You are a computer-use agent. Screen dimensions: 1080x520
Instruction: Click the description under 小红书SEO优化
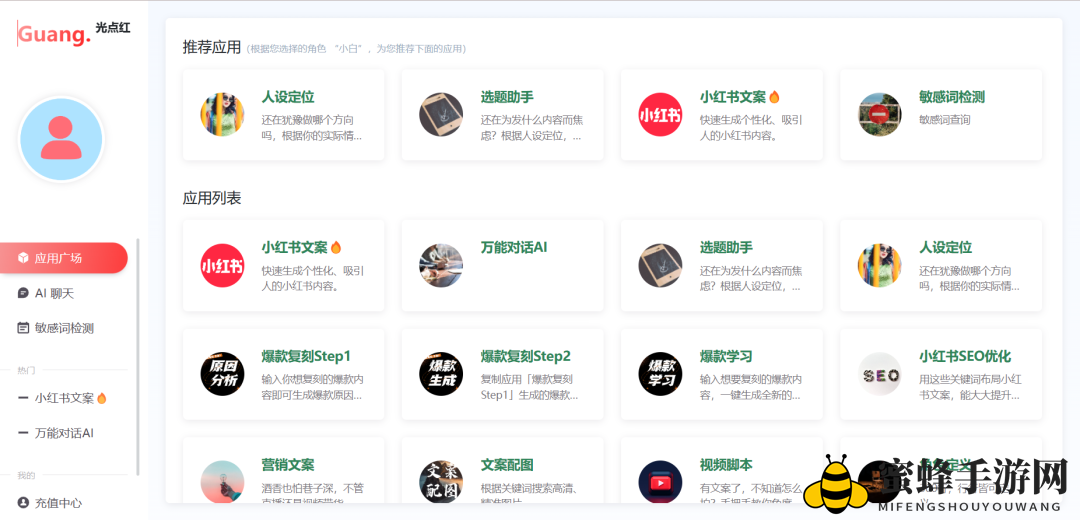[x=970, y=388]
